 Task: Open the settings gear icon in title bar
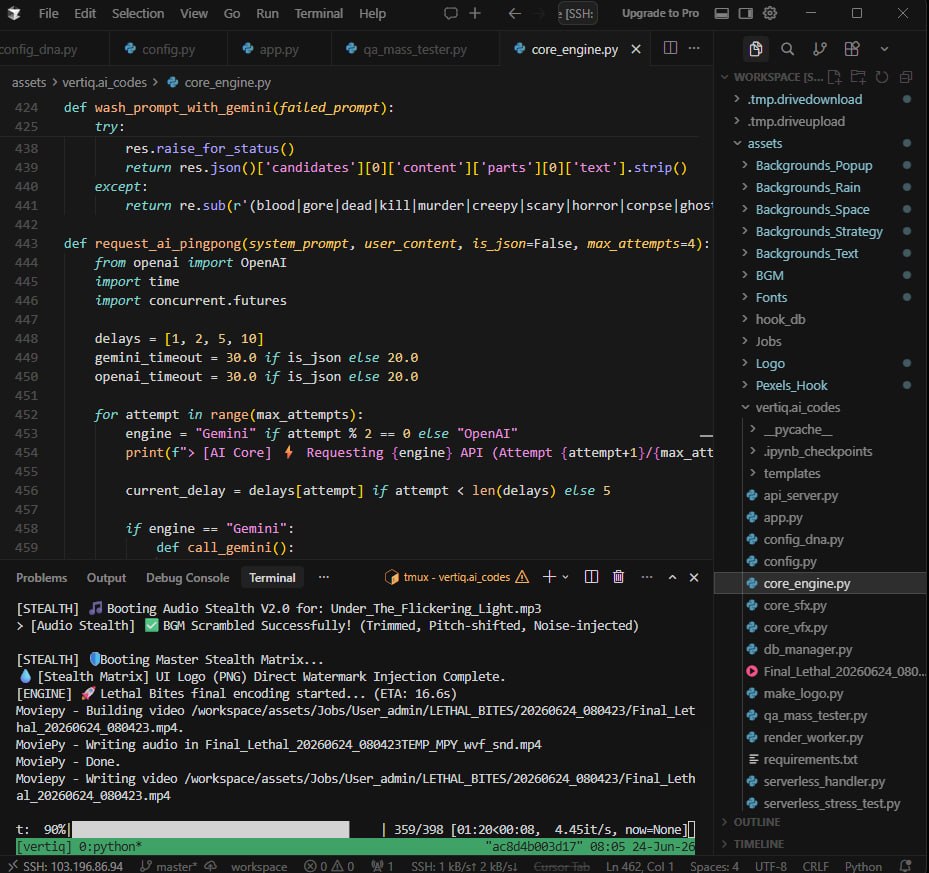[770, 13]
